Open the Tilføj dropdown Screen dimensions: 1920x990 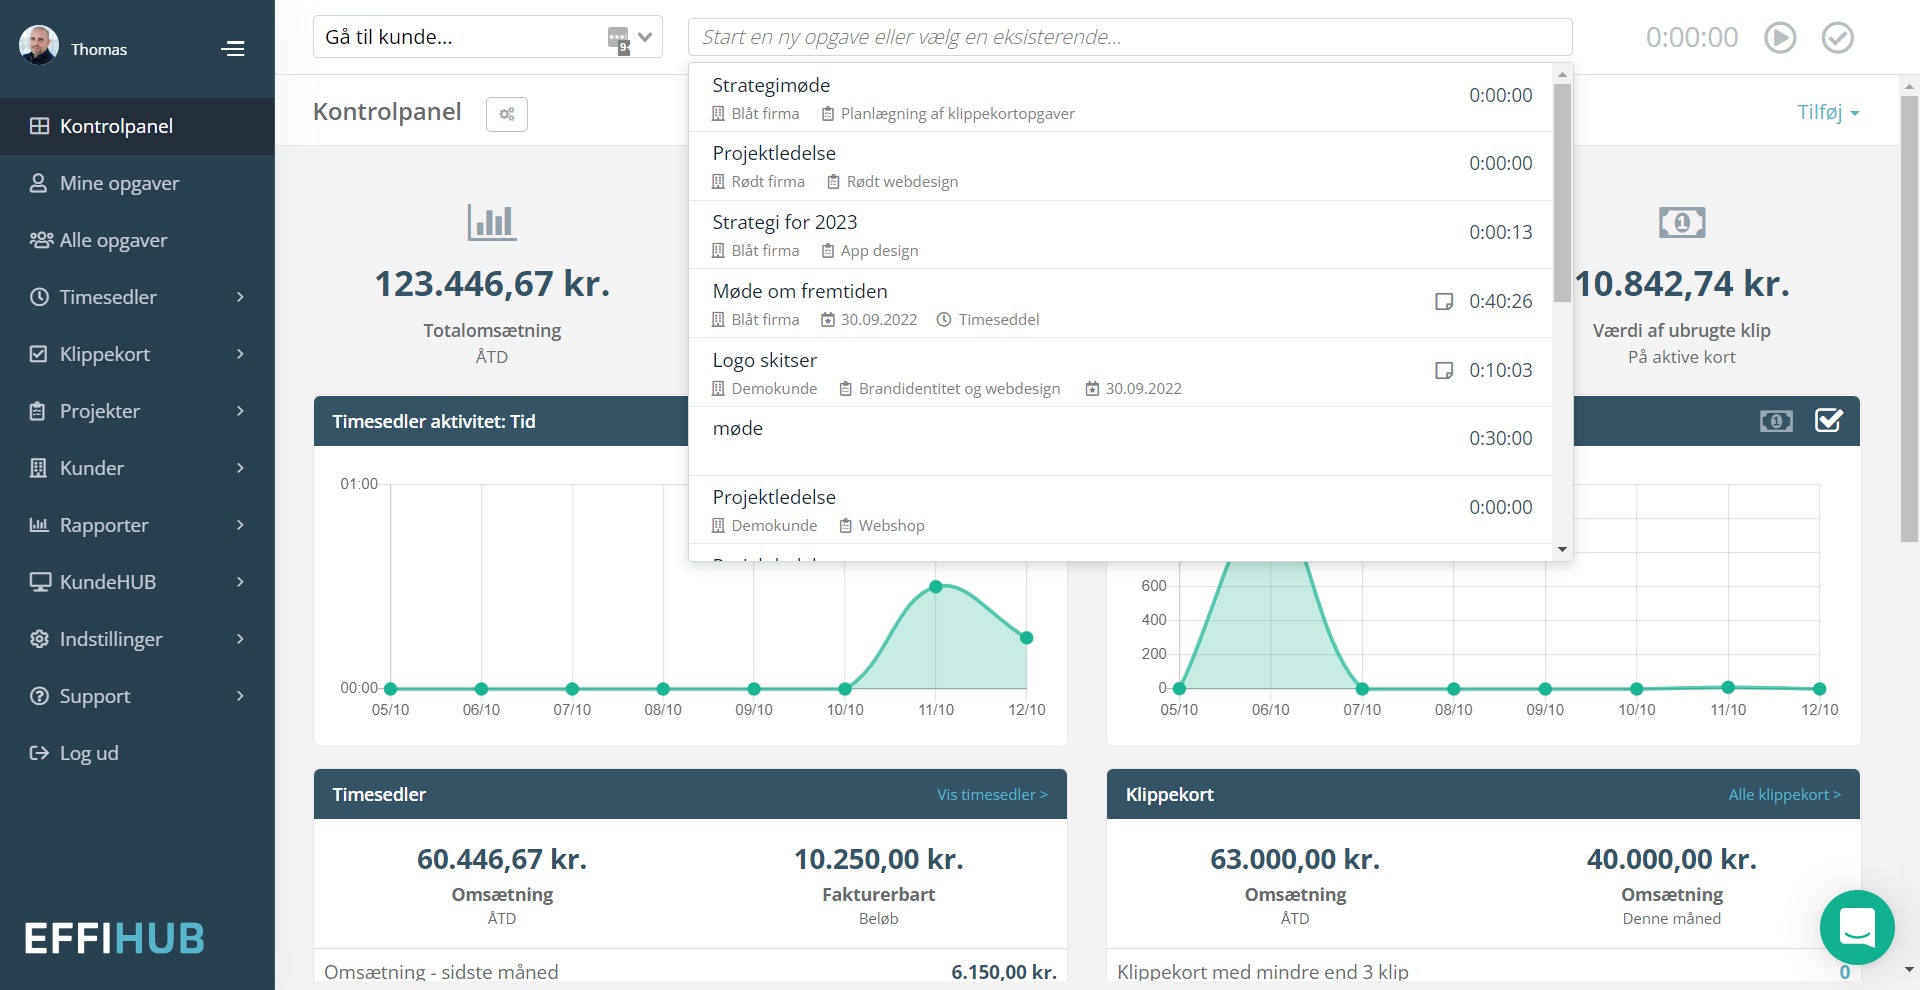point(1828,112)
